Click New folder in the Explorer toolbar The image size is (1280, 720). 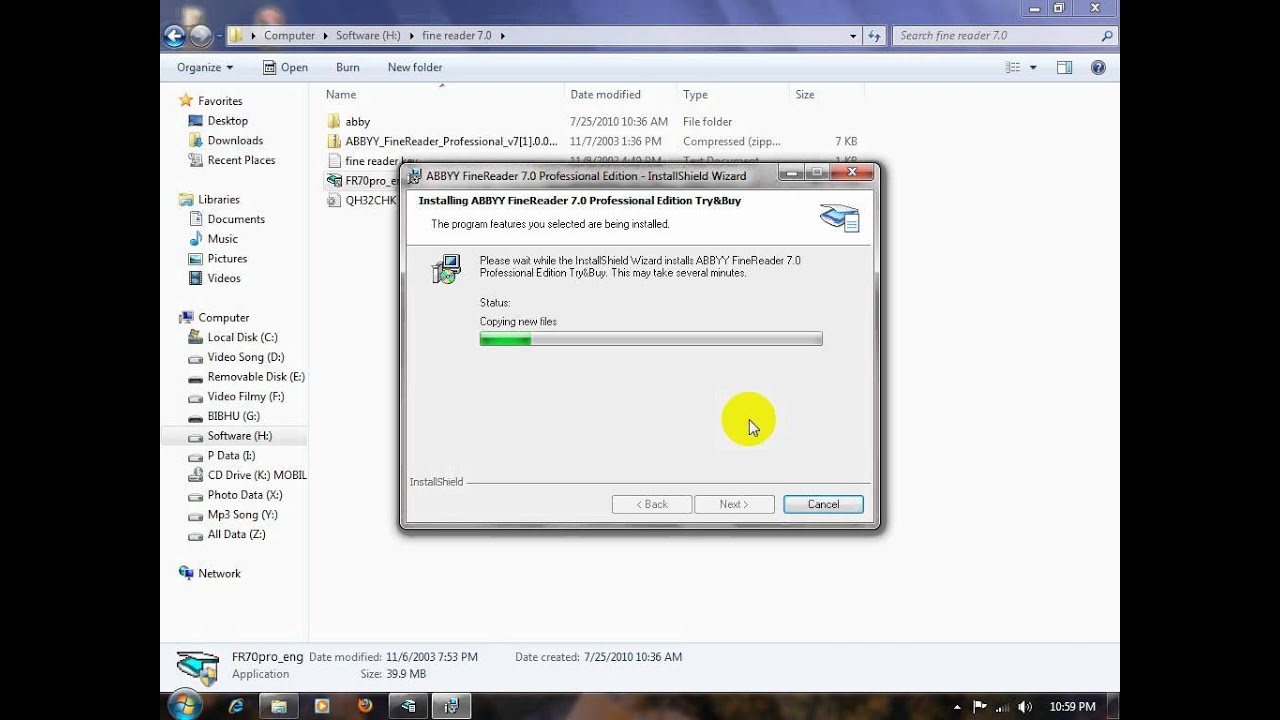point(415,67)
